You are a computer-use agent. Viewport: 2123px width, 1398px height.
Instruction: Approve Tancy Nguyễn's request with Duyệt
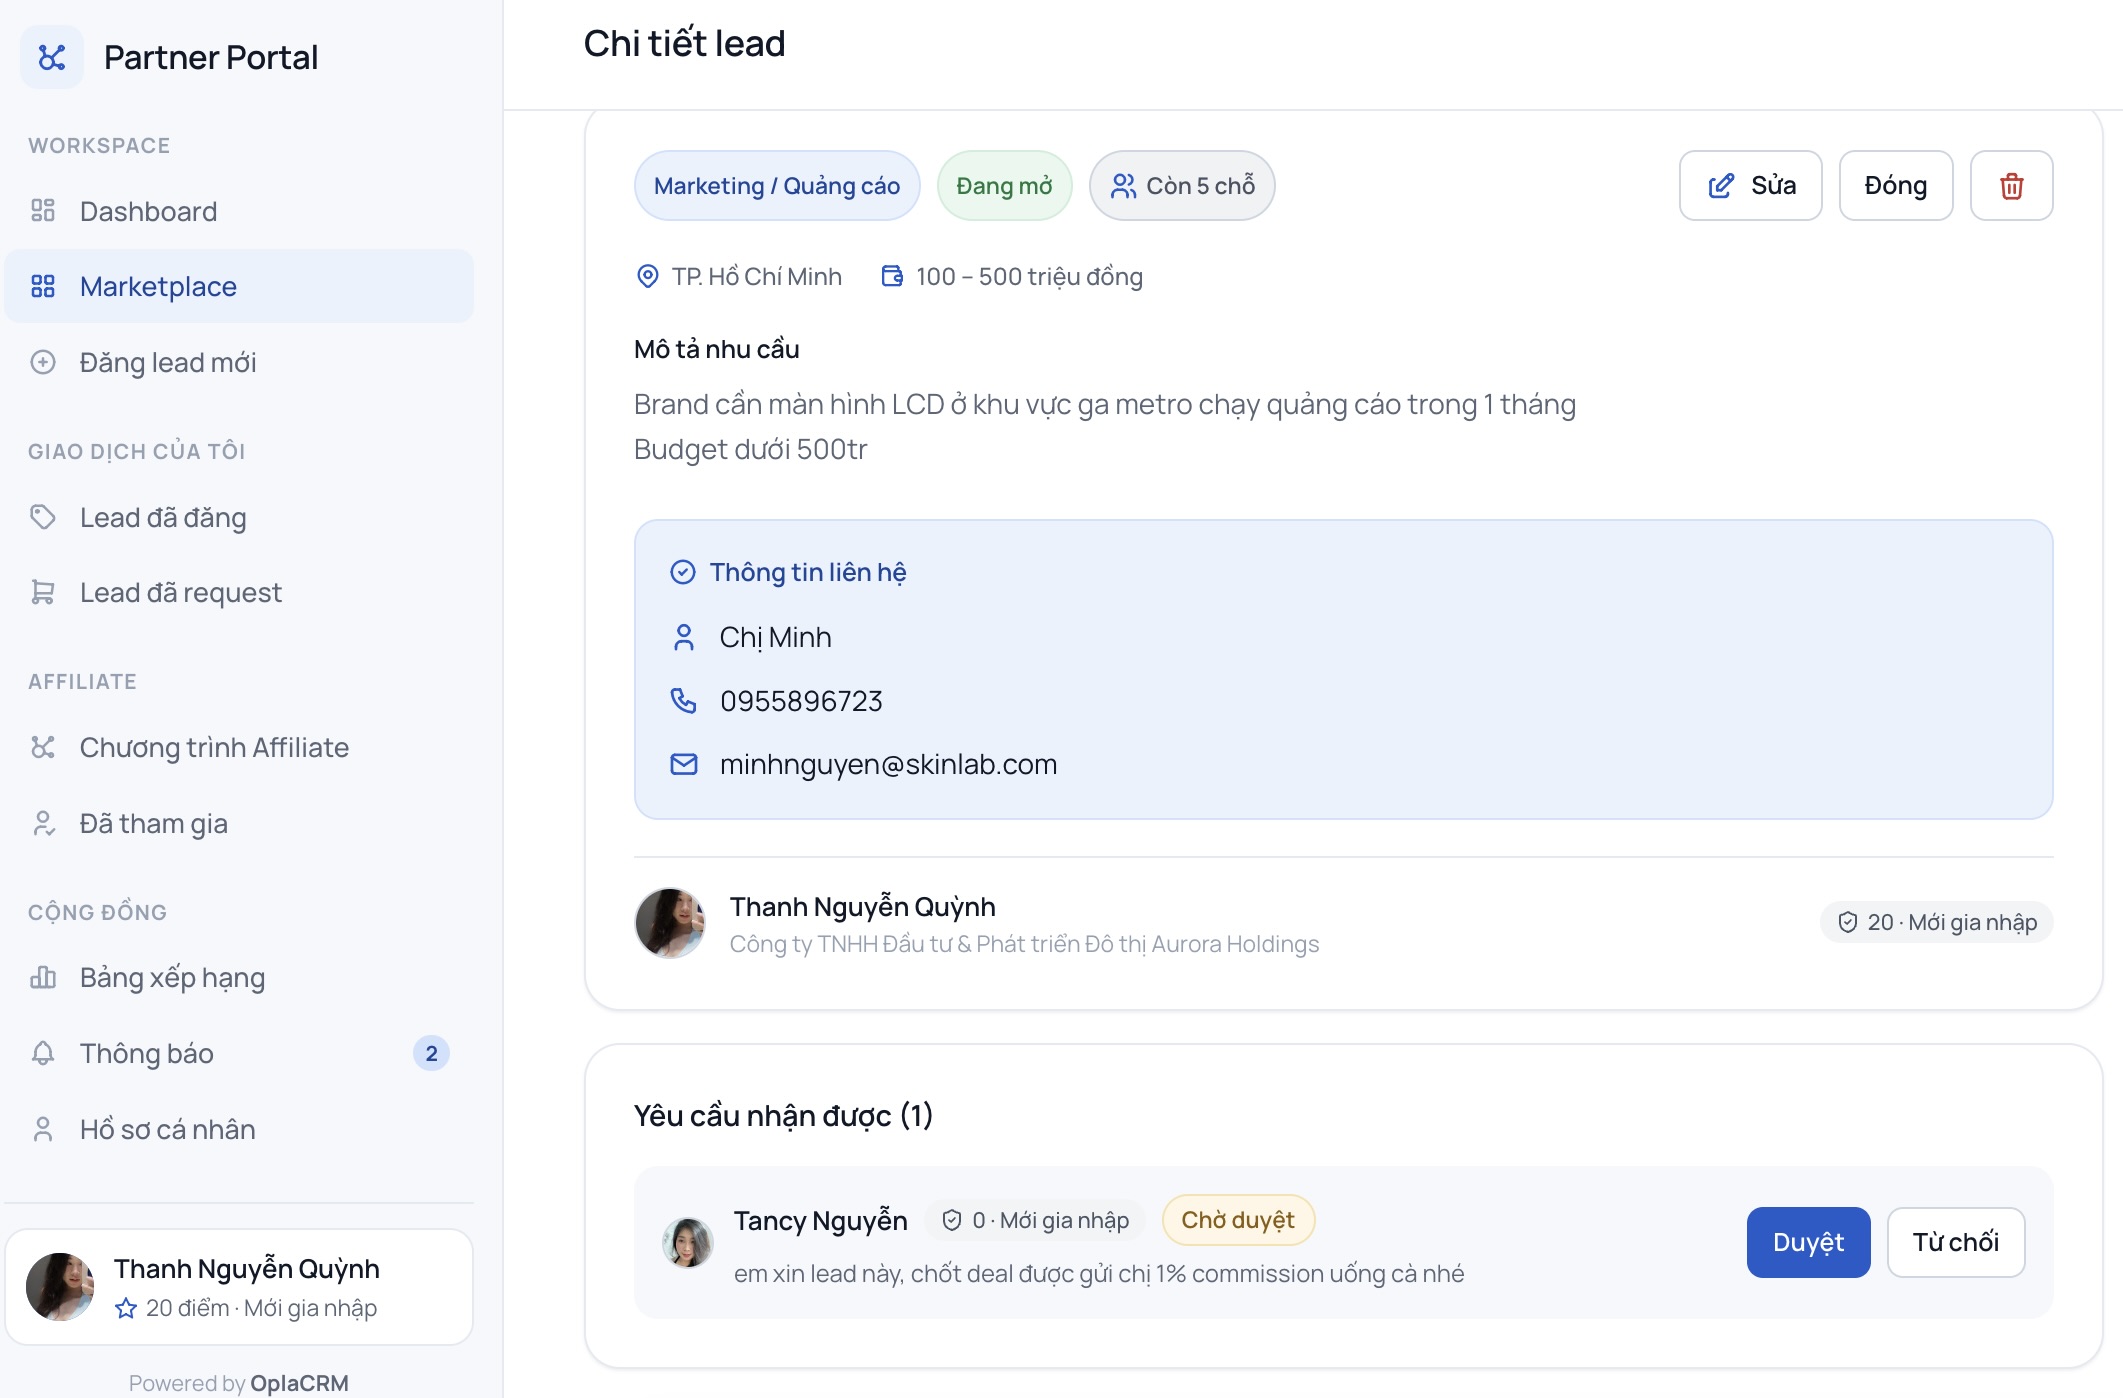pos(1808,1242)
